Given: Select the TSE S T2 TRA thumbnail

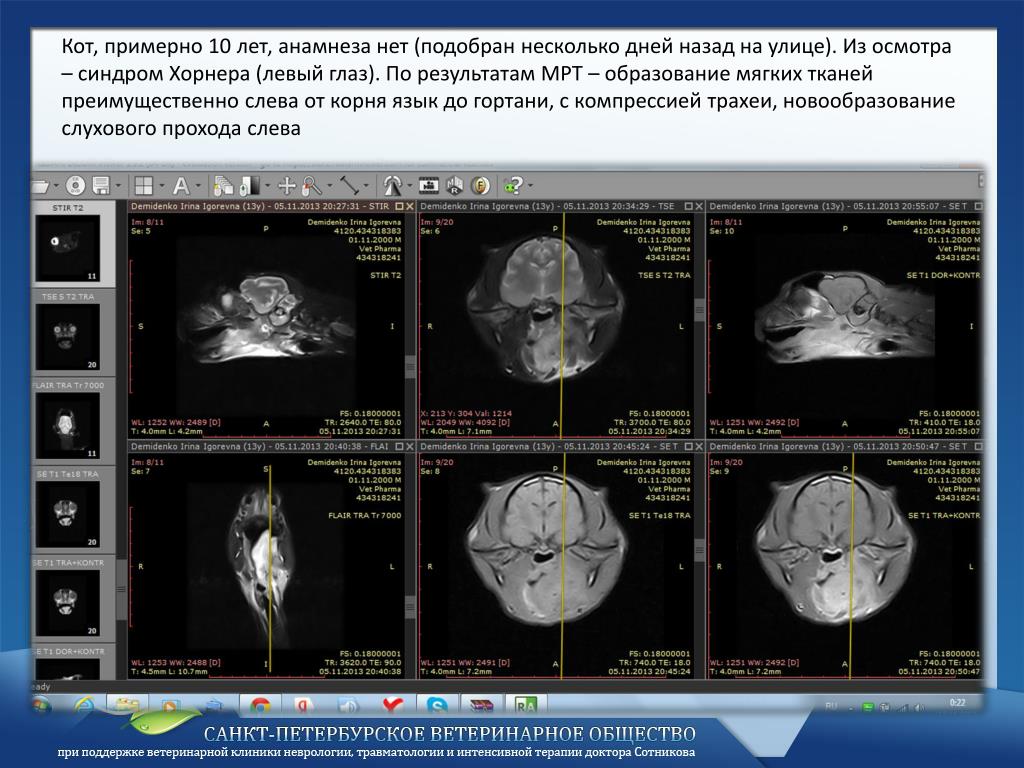Looking at the screenshot, I should [x=68, y=336].
